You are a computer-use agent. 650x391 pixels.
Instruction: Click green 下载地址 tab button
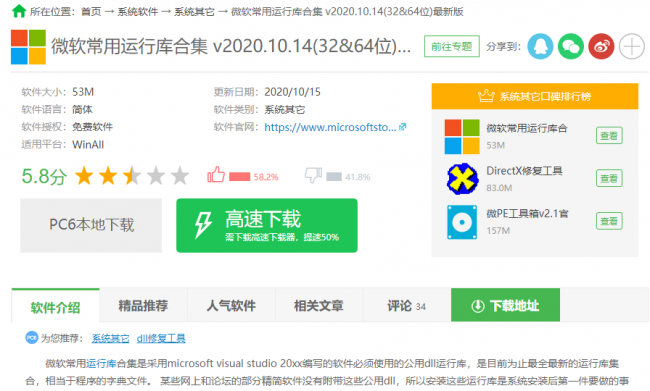point(505,305)
